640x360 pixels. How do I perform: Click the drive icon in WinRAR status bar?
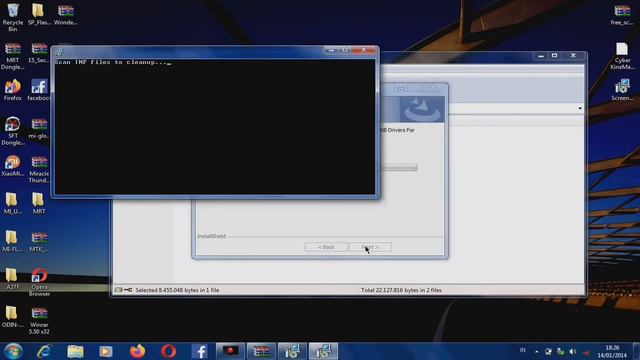(118, 290)
